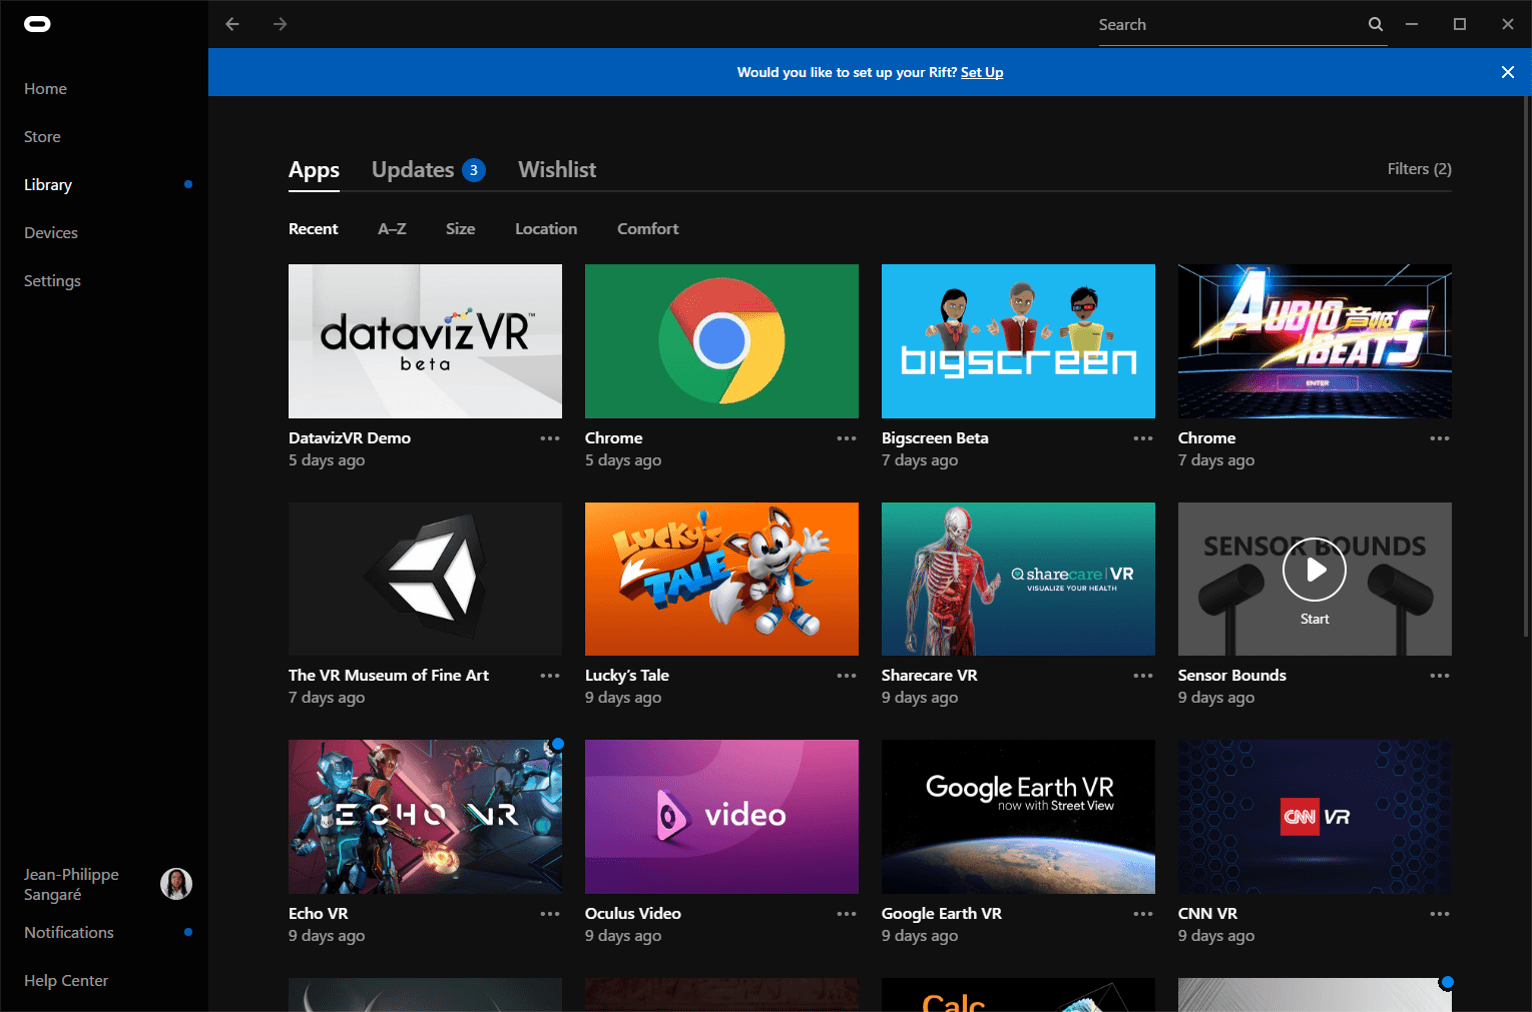Click Jean-Philippe Sangaré profile name

click(71, 884)
